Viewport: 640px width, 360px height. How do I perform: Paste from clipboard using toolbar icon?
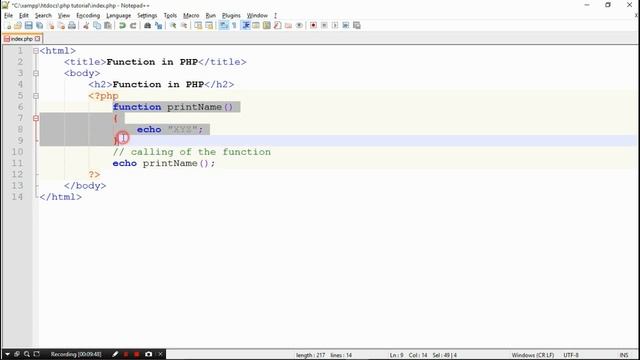click(x=108, y=25)
